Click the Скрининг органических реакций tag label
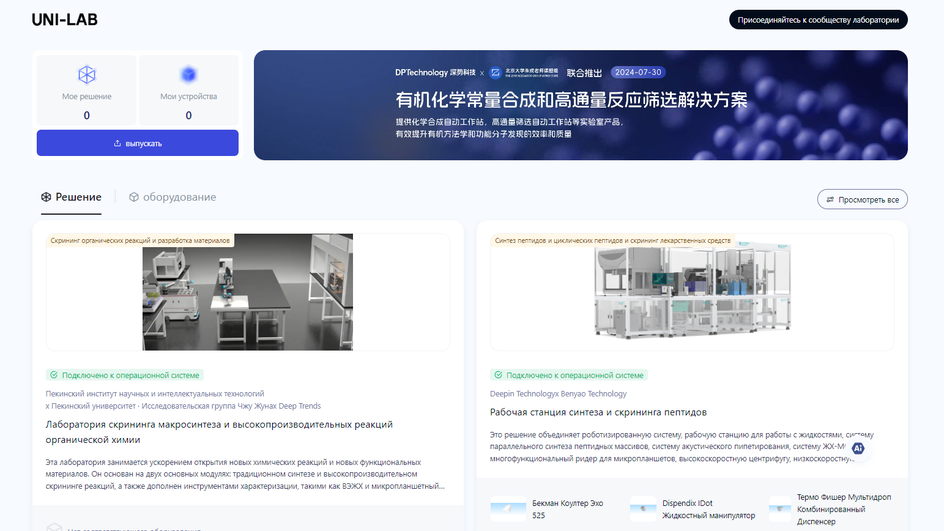 (140, 240)
